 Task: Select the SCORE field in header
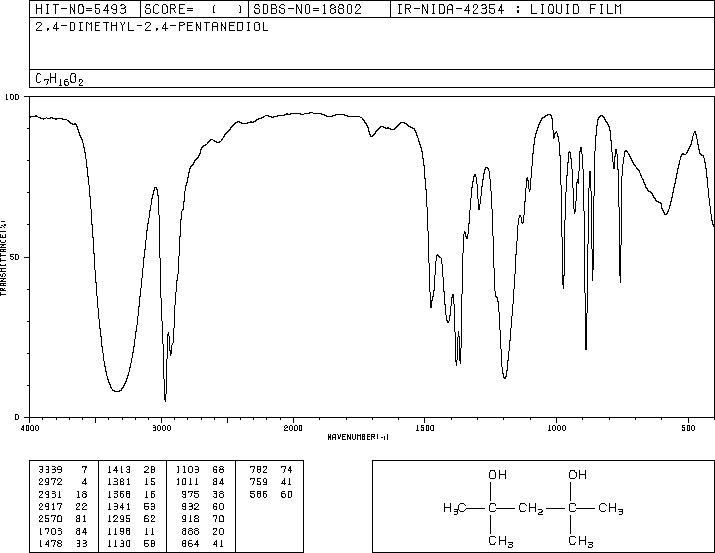point(194,9)
